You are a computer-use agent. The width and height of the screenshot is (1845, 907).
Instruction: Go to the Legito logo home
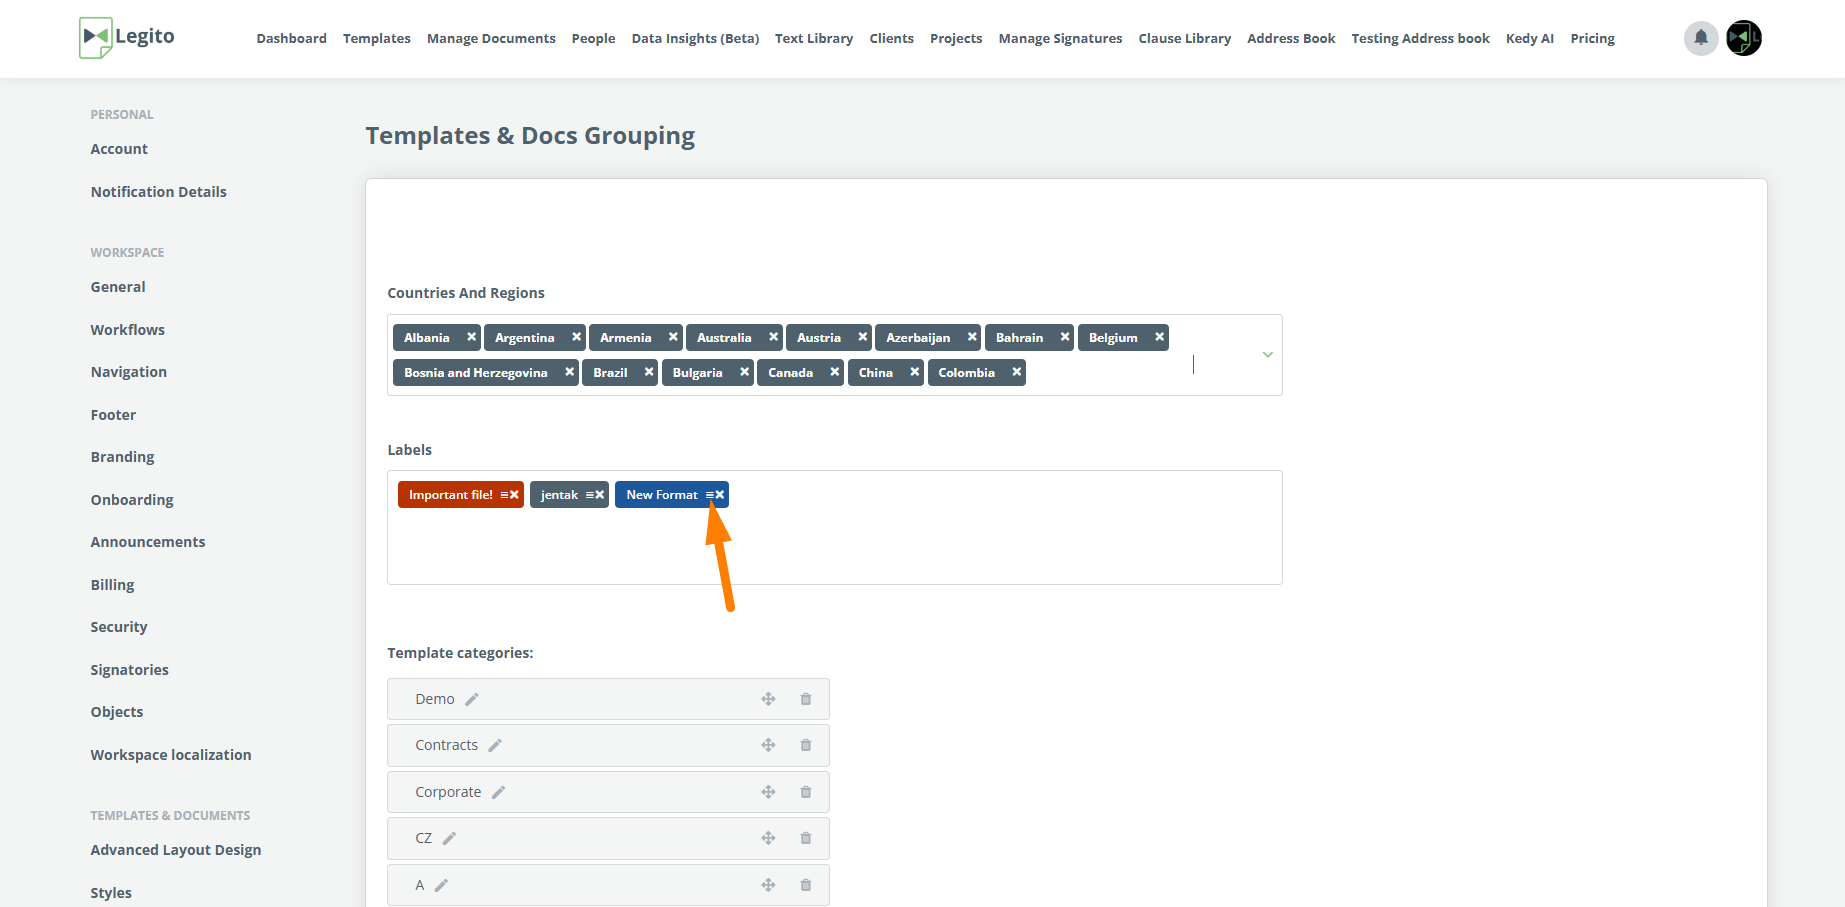tap(127, 38)
